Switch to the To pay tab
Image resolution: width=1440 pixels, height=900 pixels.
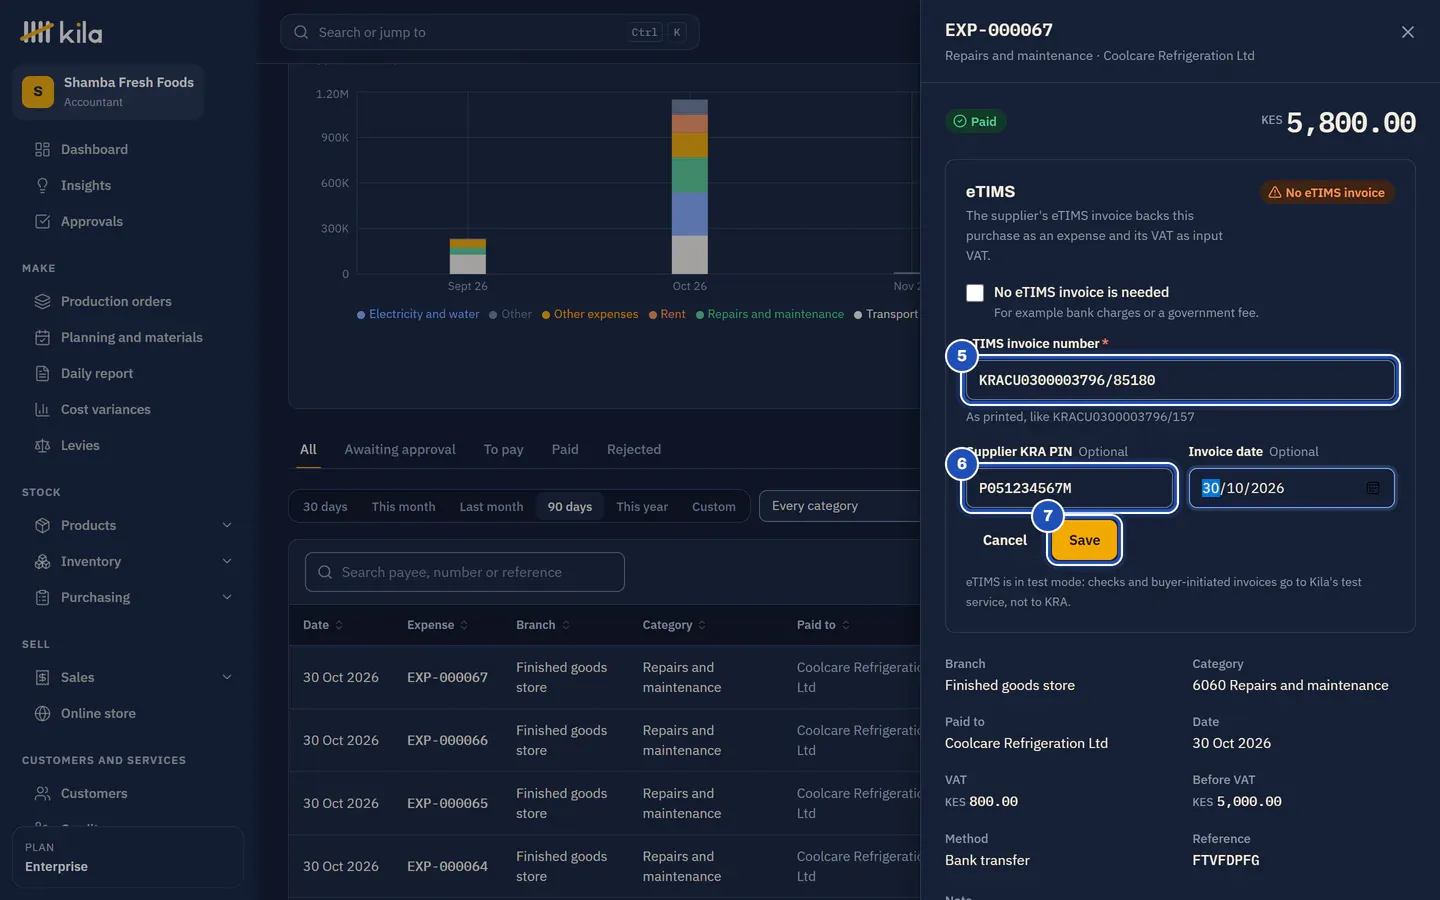pyautogui.click(x=503, y=449)
